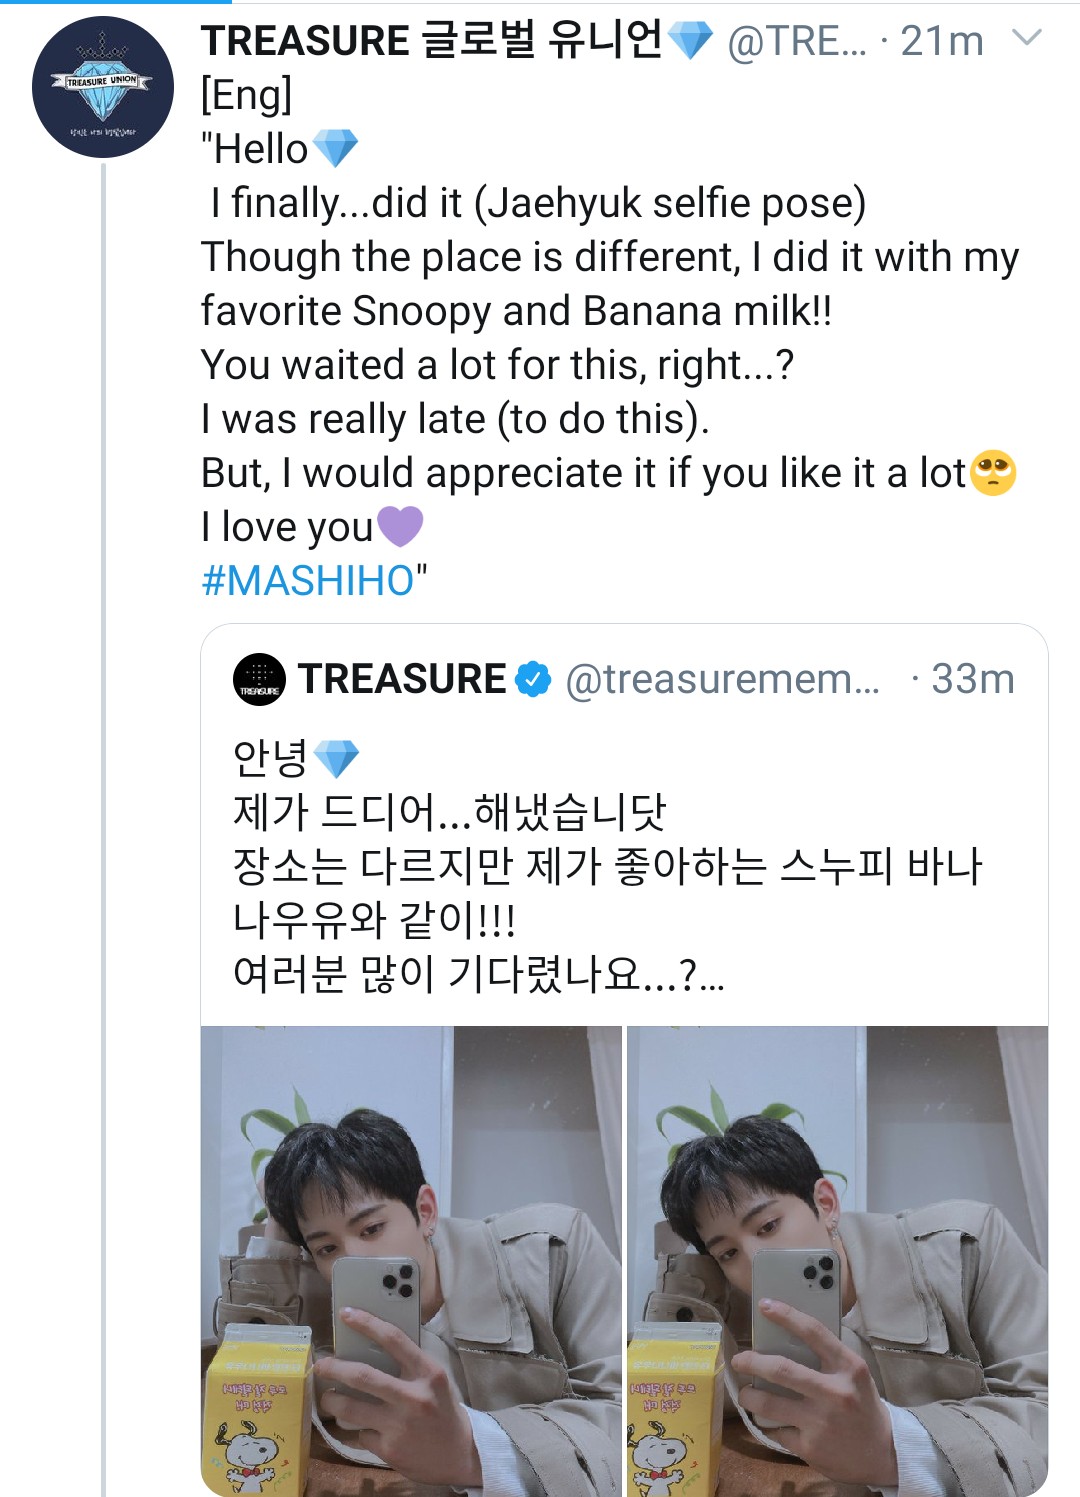Click diamond emoji after Hello

tap(335, 149)
